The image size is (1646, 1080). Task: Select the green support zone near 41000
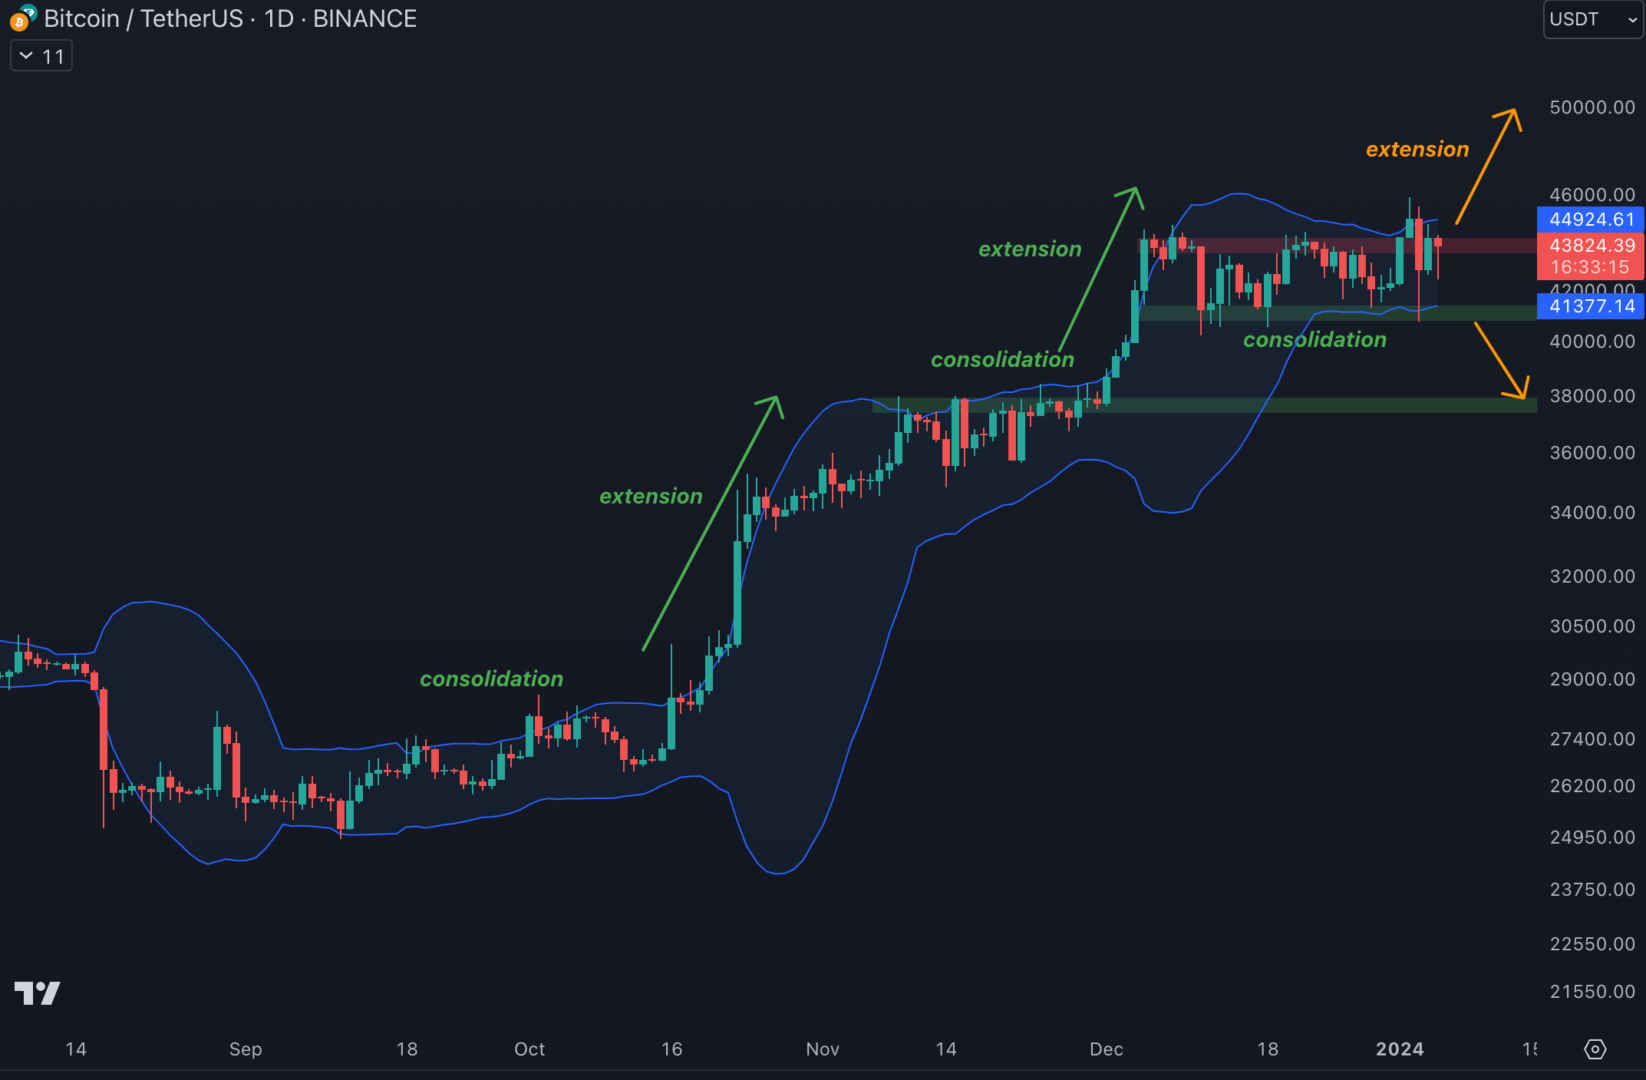1338,313
